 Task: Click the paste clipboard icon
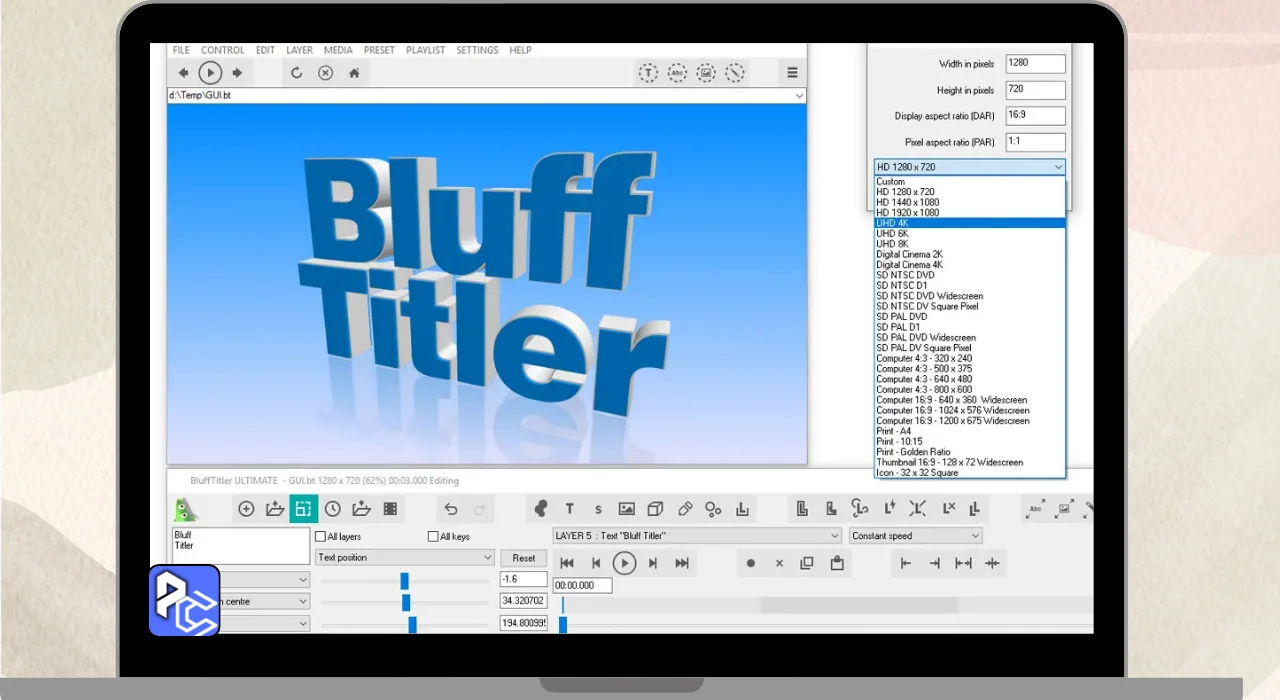click(837, 564)
